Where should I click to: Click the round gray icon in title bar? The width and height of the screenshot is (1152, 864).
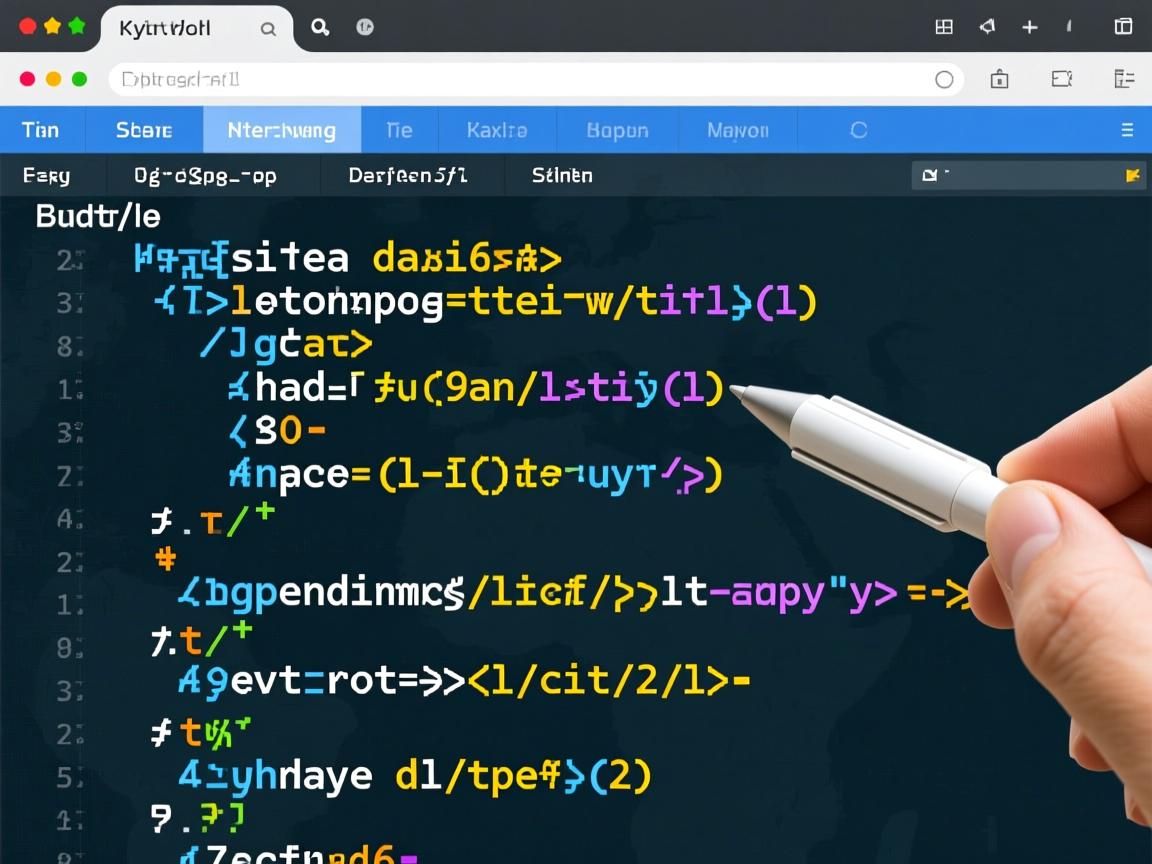point(365,27)
